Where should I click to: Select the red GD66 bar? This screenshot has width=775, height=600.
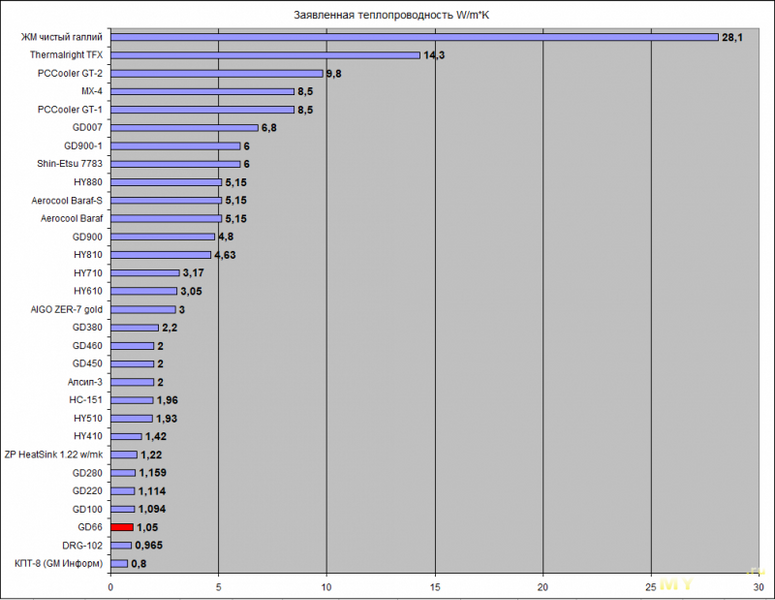122,527
